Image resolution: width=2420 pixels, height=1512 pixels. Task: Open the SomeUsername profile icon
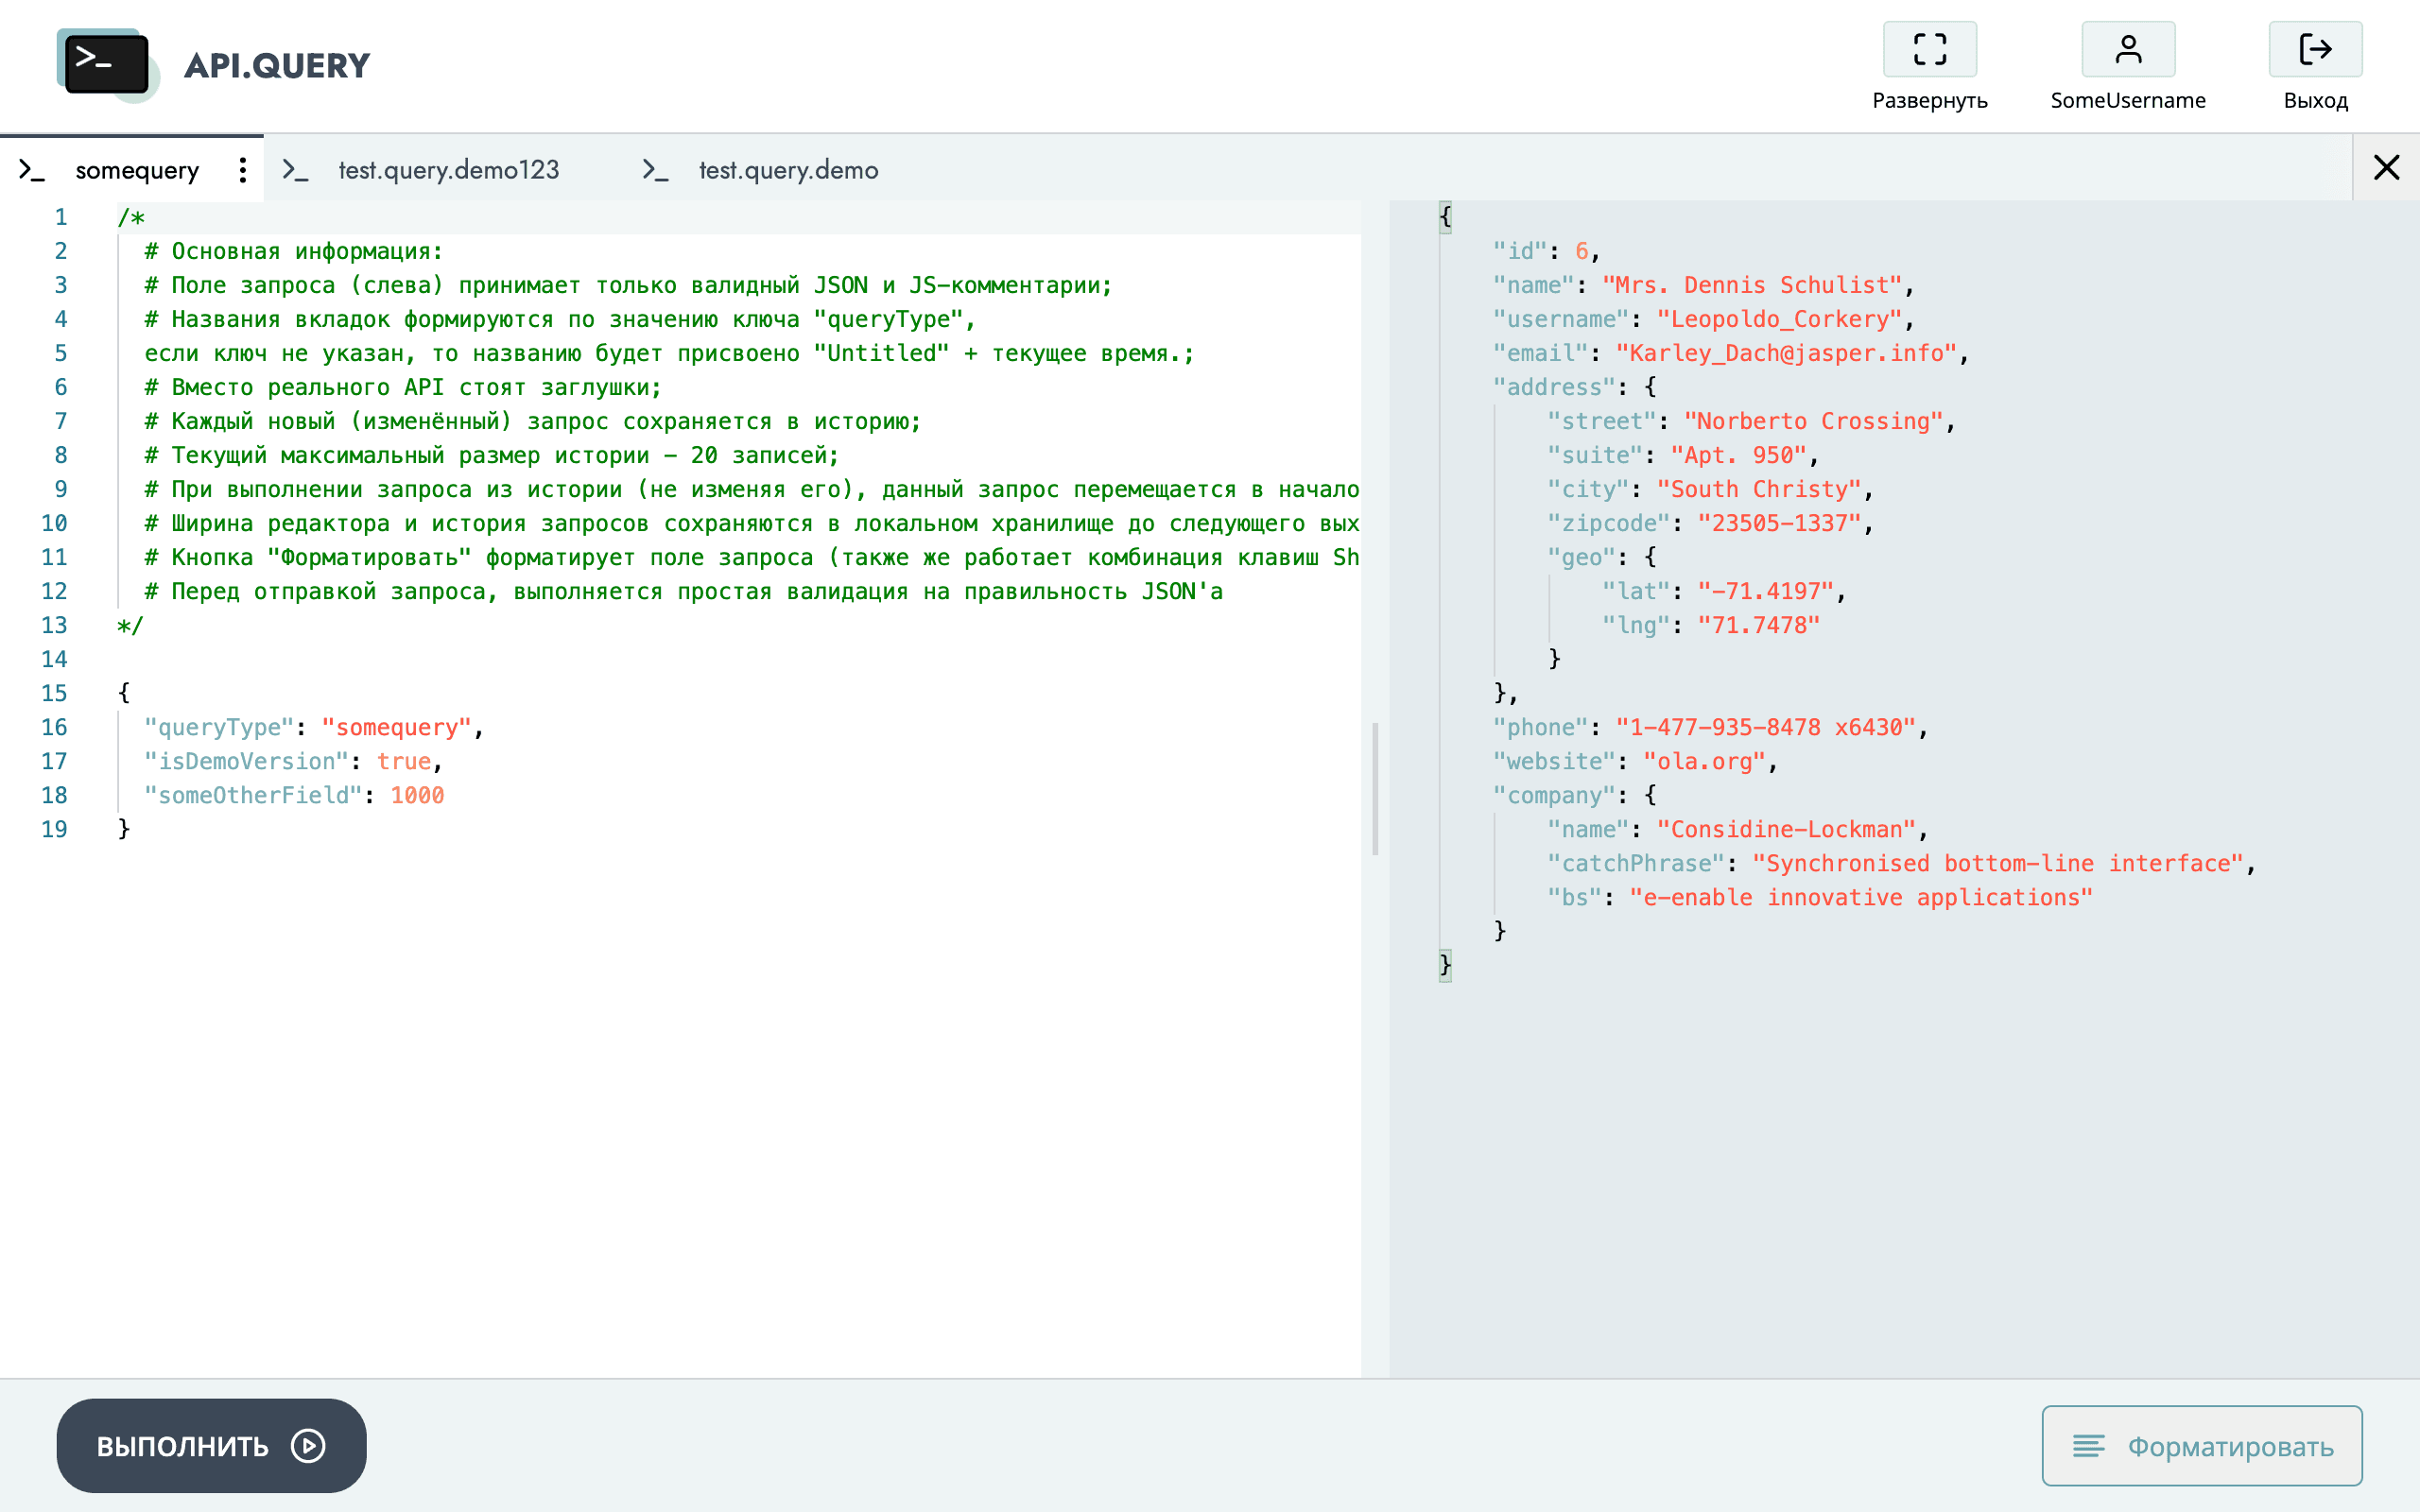[x=2128, y=49]
